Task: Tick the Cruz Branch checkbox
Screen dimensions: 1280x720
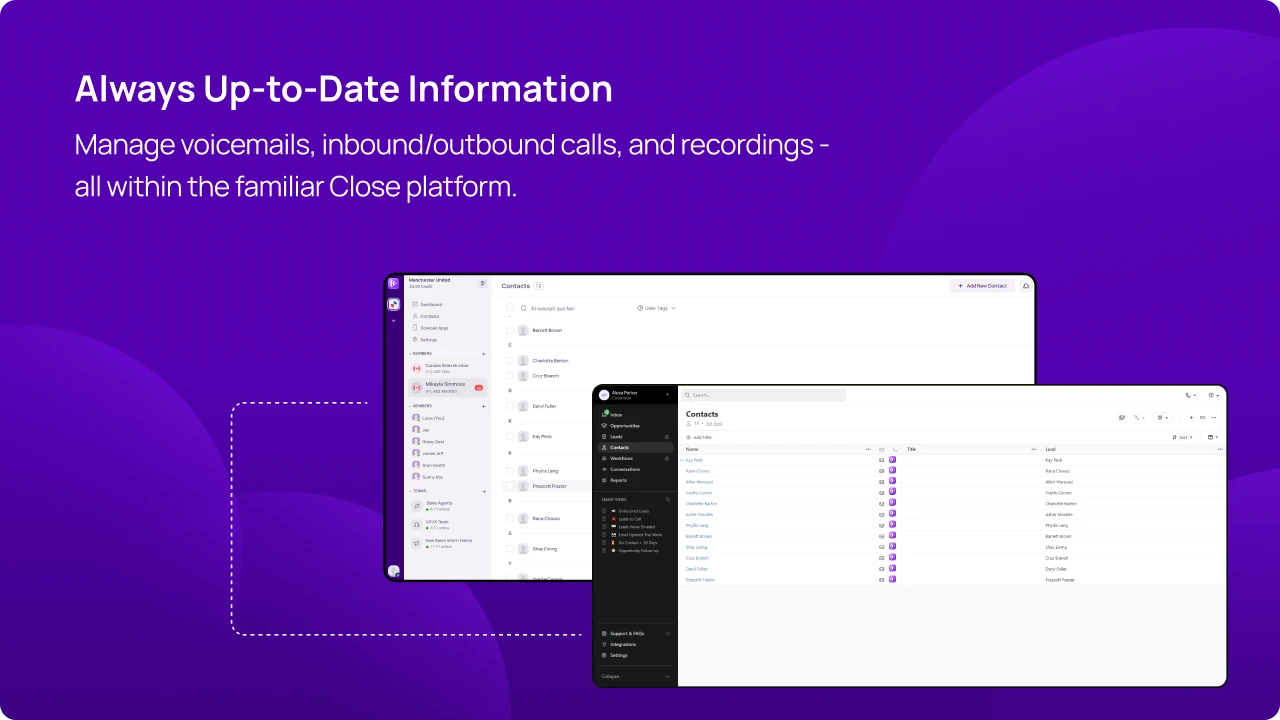Action: [x=510, y=376]
